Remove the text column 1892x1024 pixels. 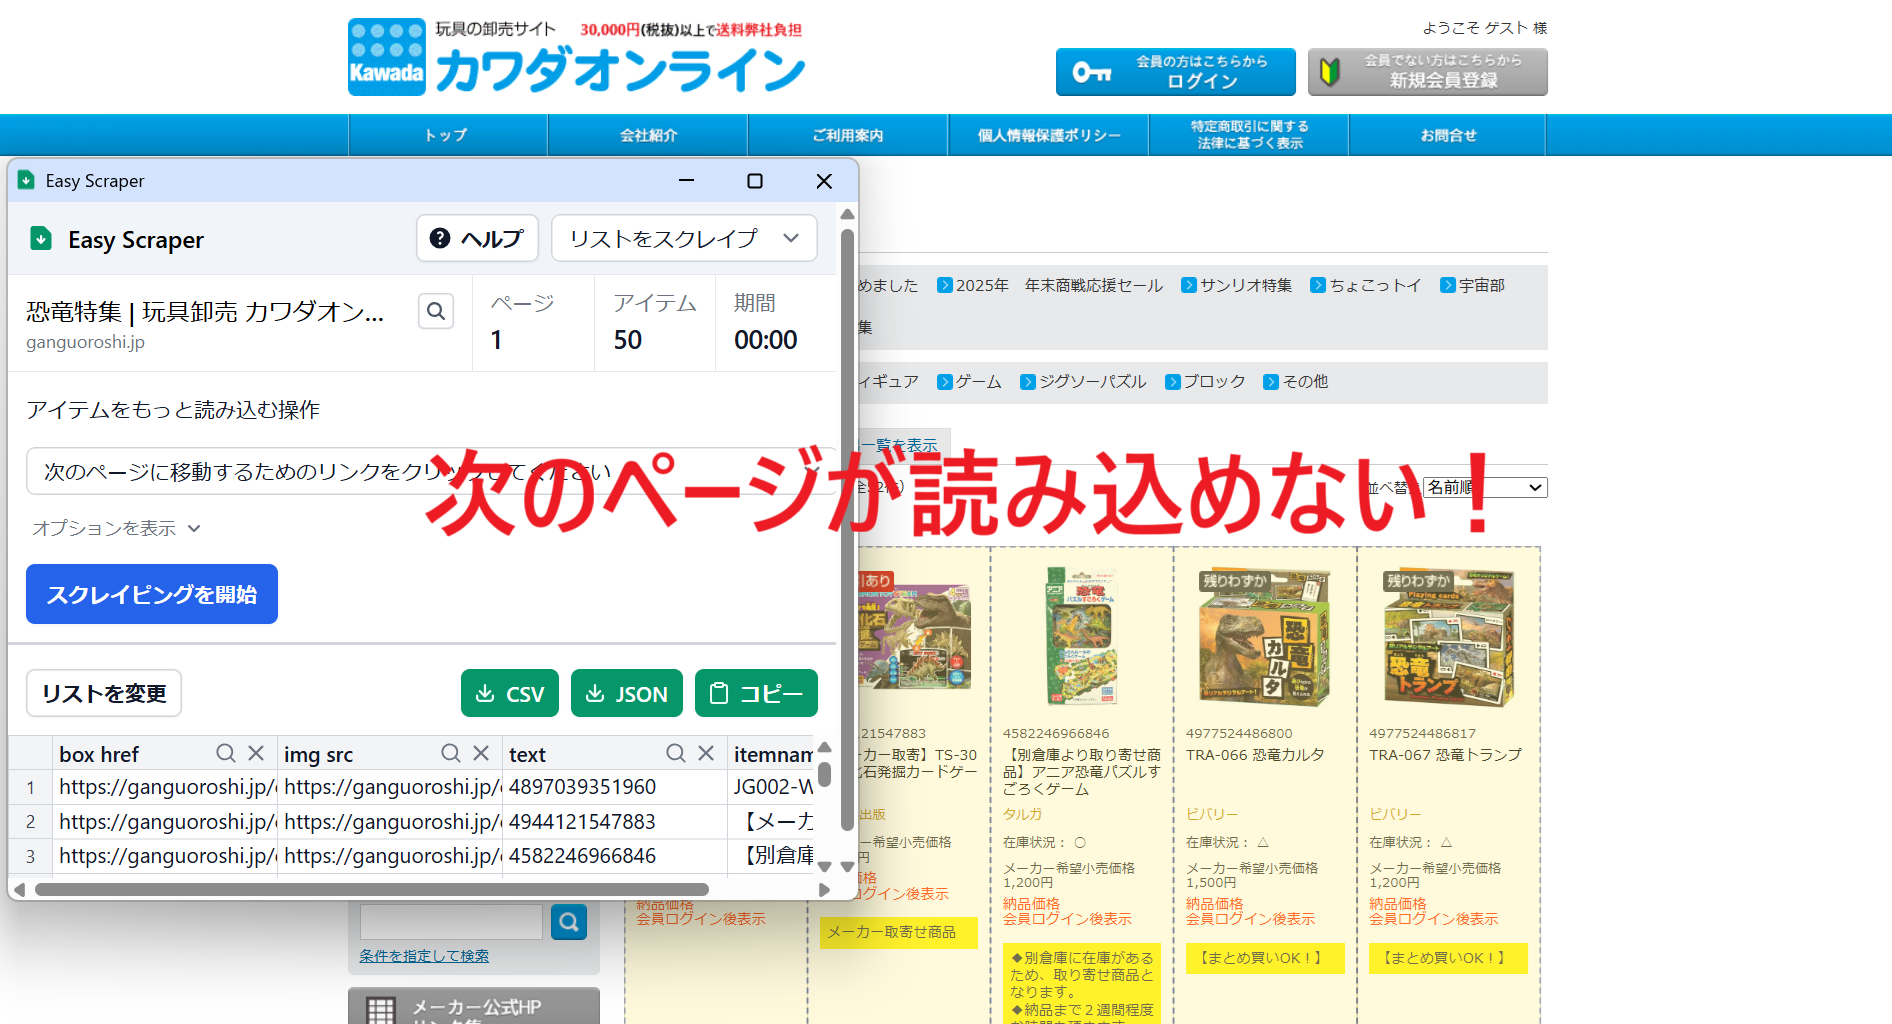706,753
